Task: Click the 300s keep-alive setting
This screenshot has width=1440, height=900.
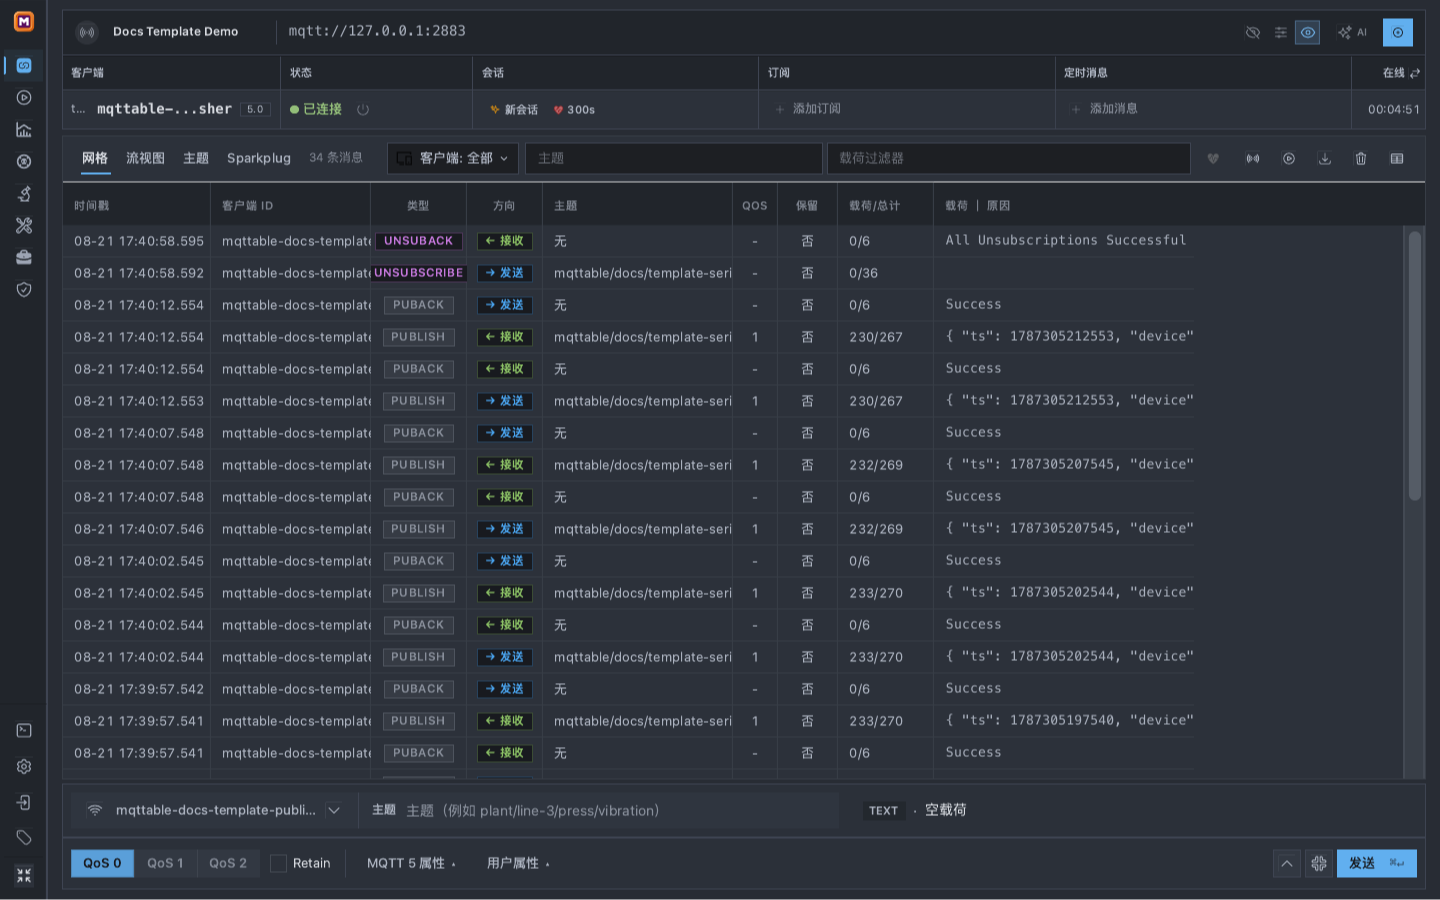Action: click(x=574, y=110)
